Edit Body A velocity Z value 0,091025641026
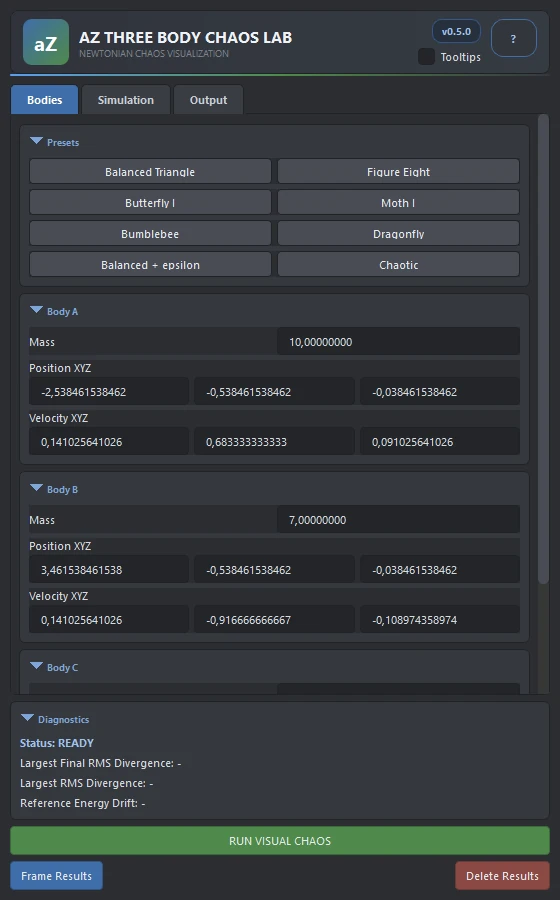560x900 pixels. click(440, 441)
